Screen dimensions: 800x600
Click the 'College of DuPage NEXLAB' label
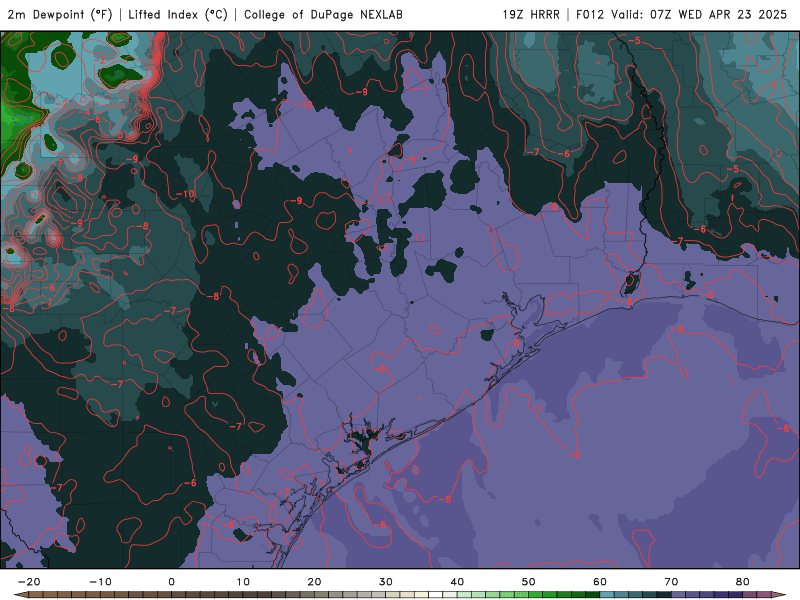323,14
